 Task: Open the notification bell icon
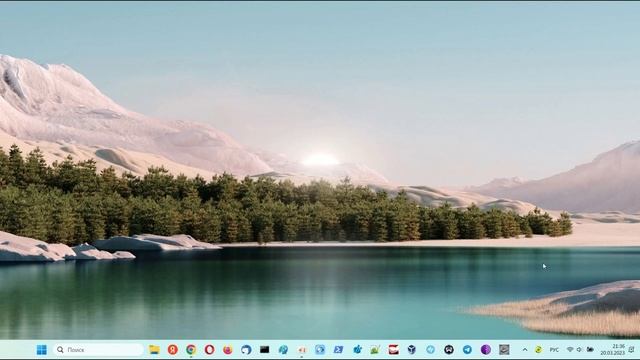(632, 350)
